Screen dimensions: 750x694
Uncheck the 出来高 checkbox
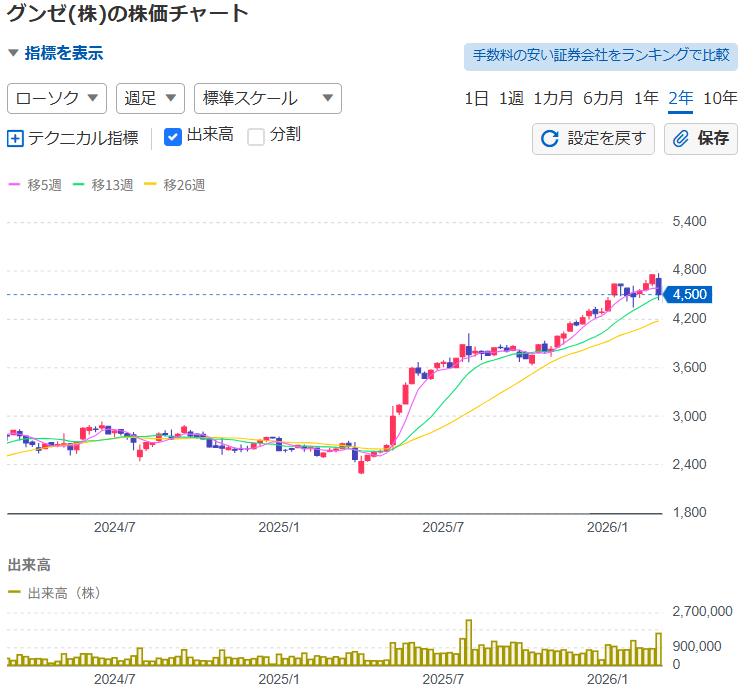[172, 137]
